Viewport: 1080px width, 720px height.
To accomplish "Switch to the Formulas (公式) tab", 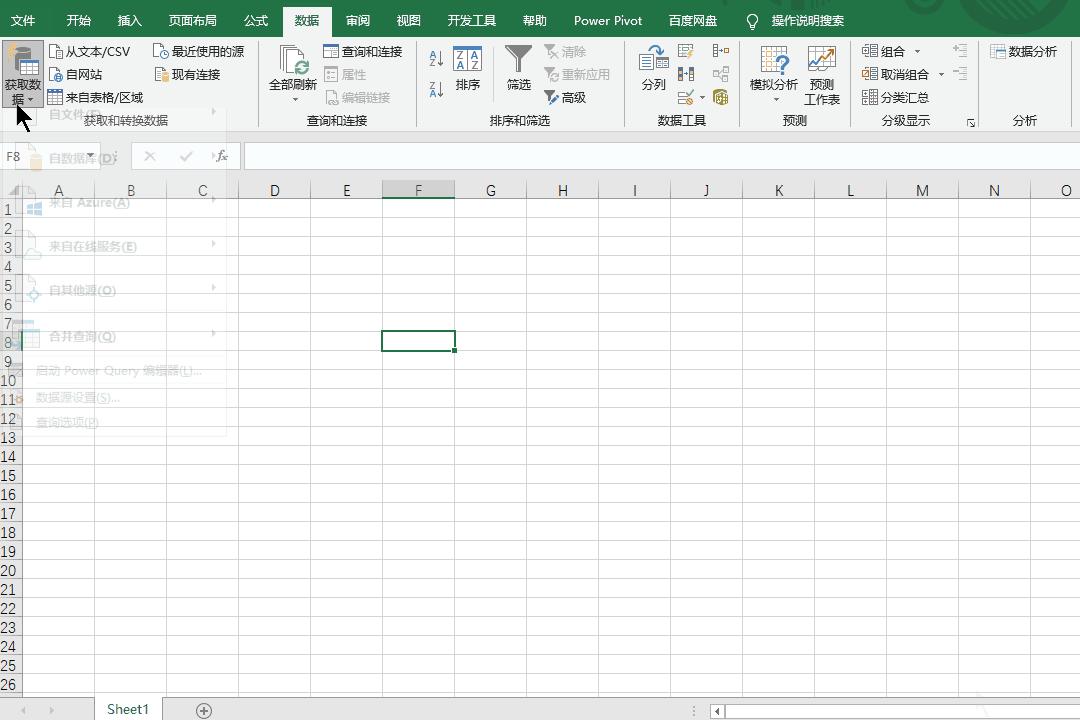I will pyautogui.click(x=256, y=21).
